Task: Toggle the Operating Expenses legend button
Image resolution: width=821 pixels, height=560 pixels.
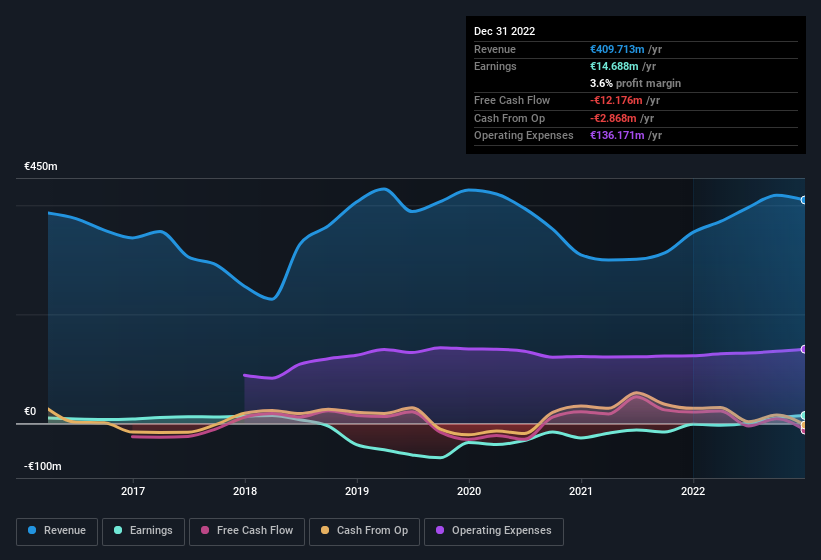Action: click(494, 531)
